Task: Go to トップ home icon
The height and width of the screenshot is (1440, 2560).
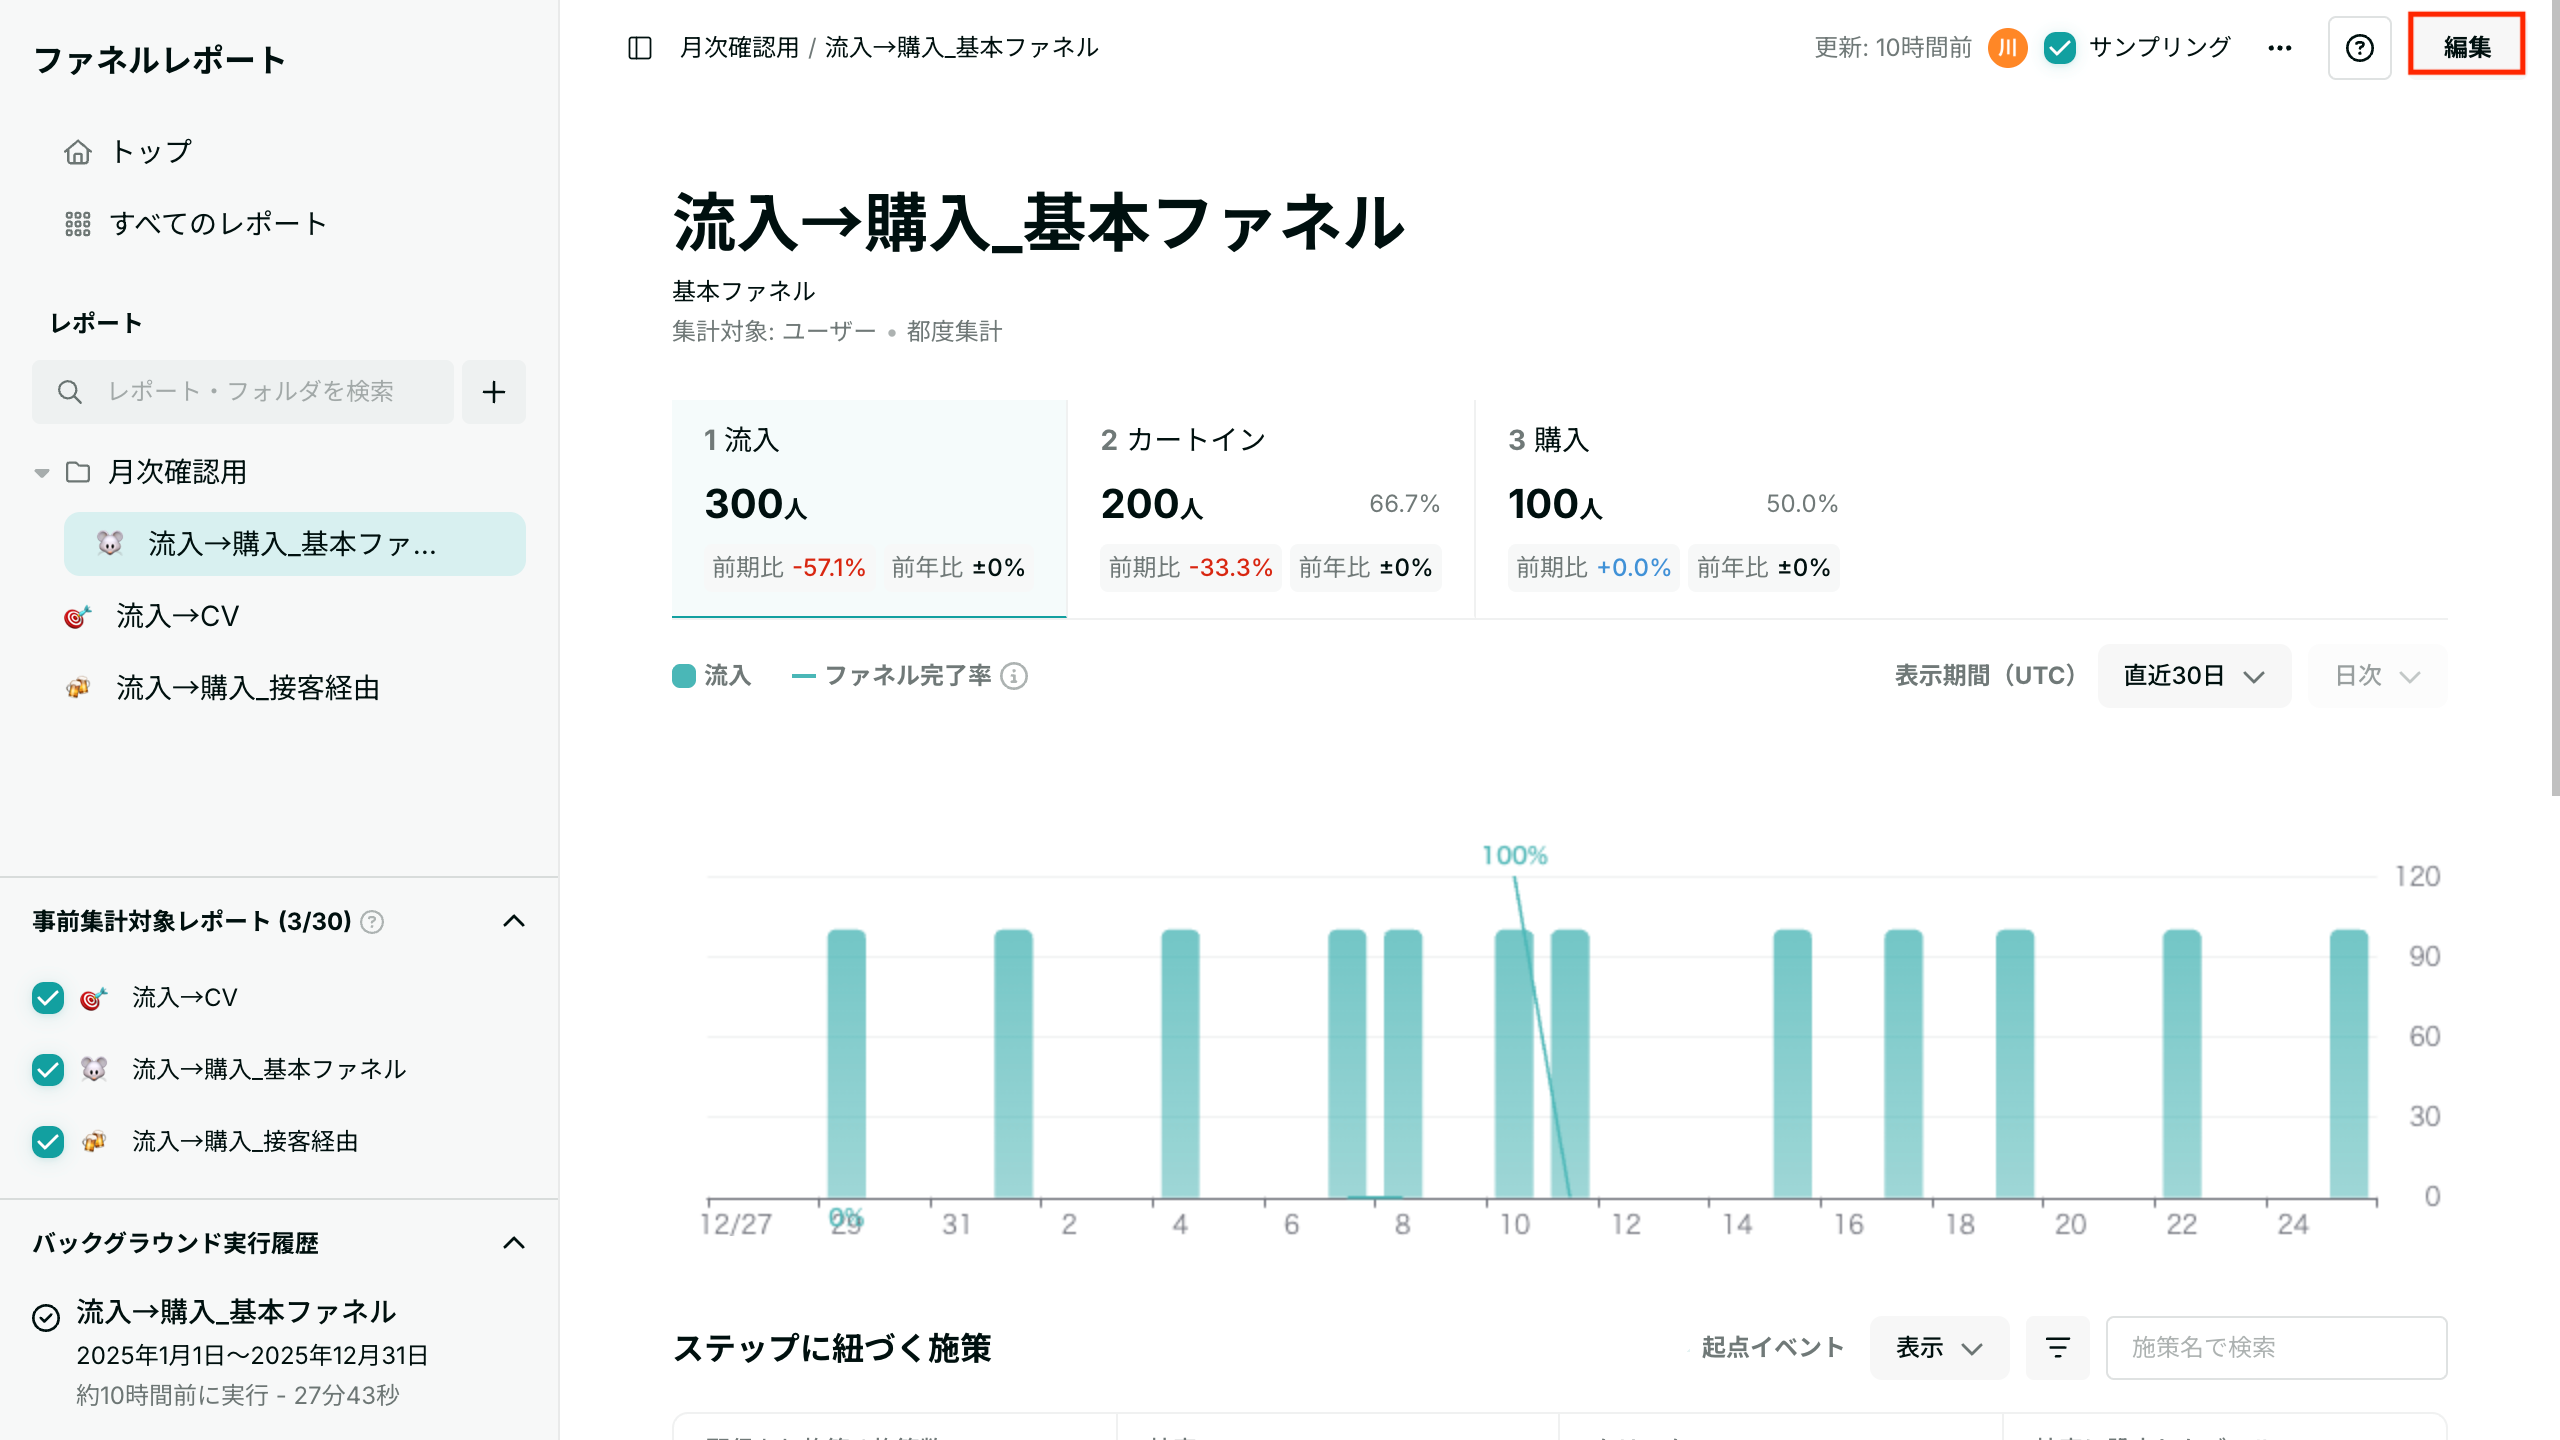Action: point(78,152)
